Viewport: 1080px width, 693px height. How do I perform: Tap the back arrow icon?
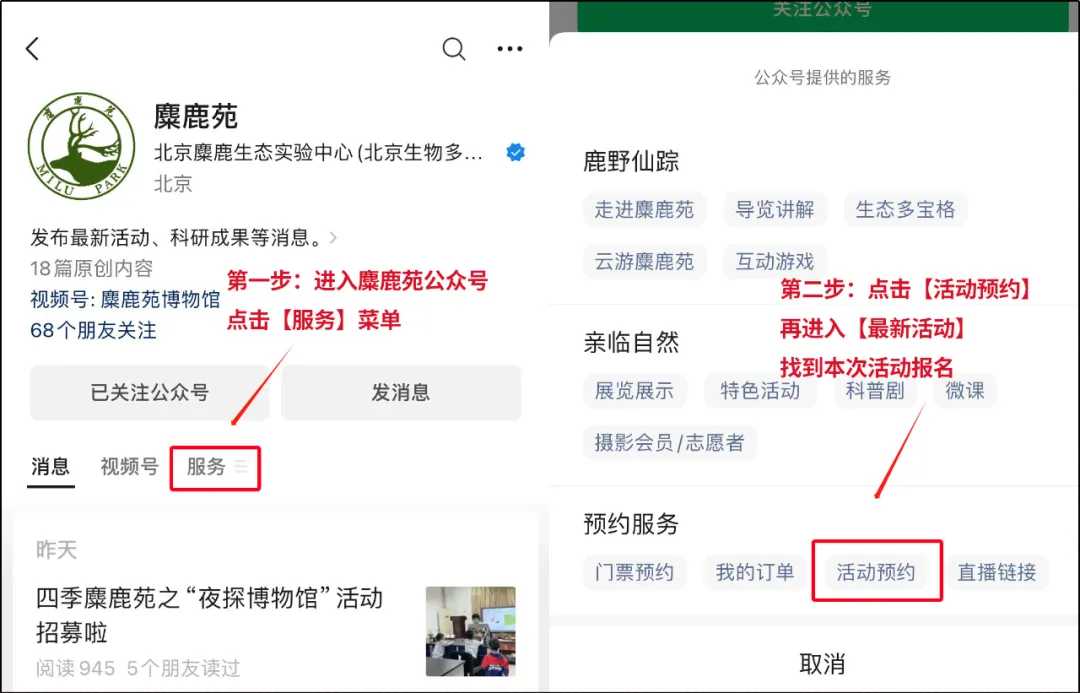(x=33, y=49)
